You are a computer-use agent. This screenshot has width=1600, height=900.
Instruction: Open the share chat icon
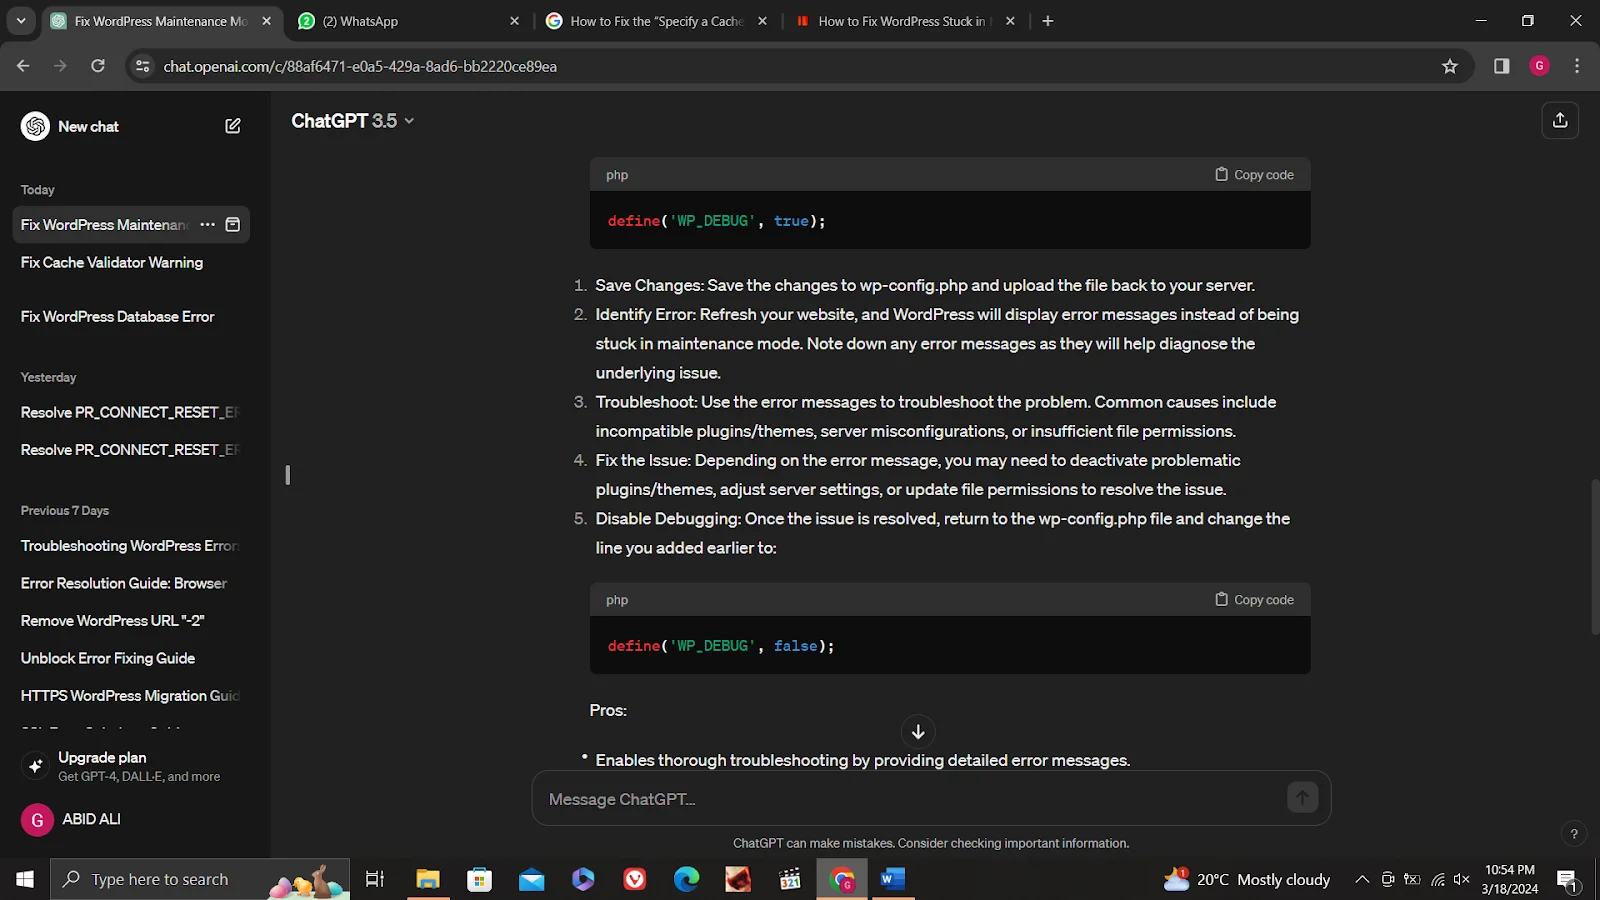1559,121
